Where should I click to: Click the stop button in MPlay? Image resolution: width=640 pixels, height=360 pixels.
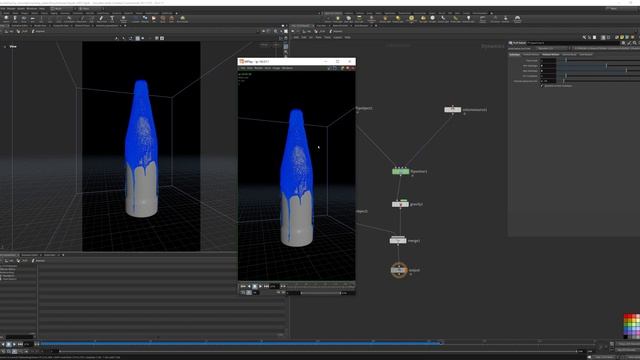[255, 286]
